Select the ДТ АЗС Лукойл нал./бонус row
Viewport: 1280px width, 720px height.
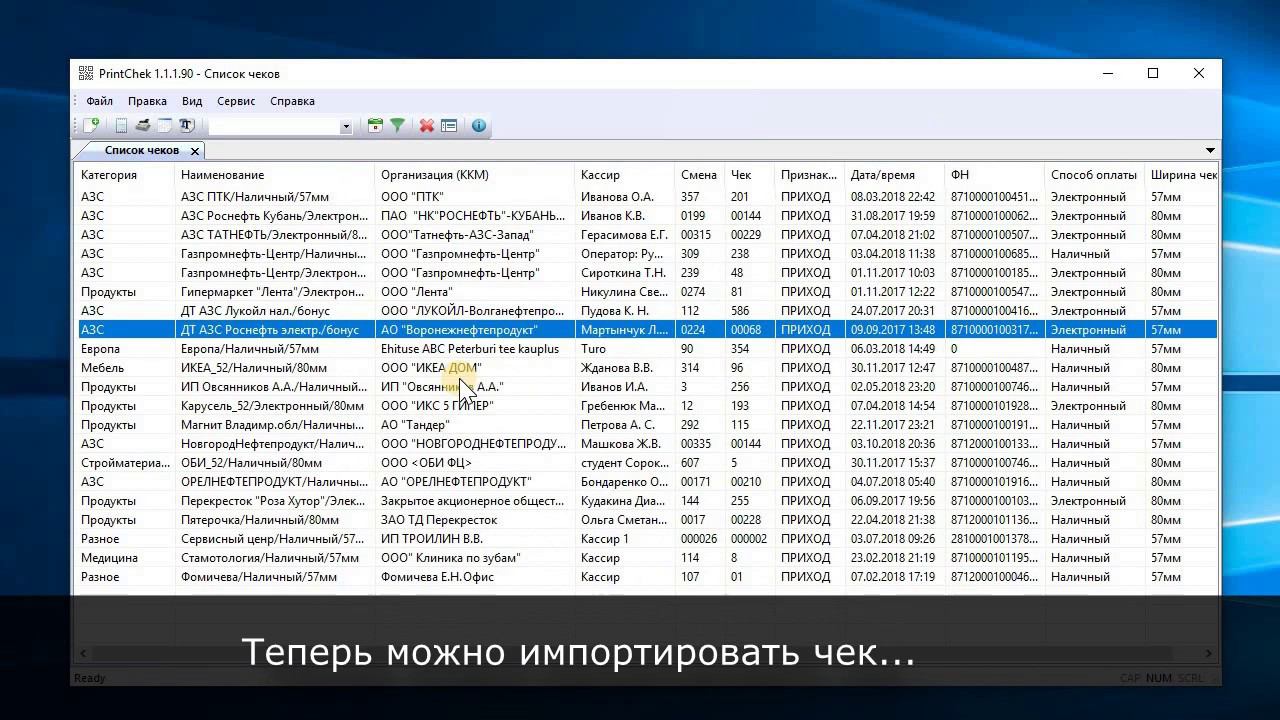pyautogui.click(x=646, y=311)
